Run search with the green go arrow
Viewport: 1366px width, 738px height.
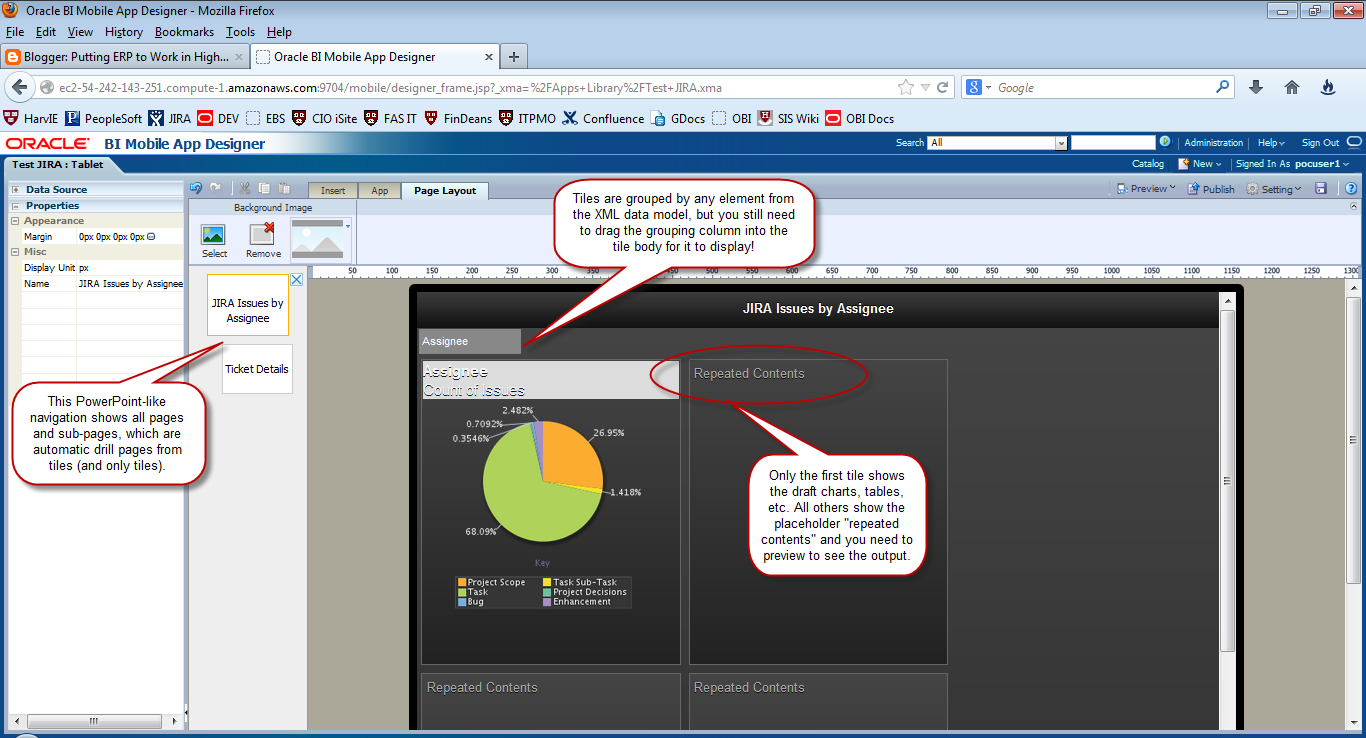click(1165, 142)
